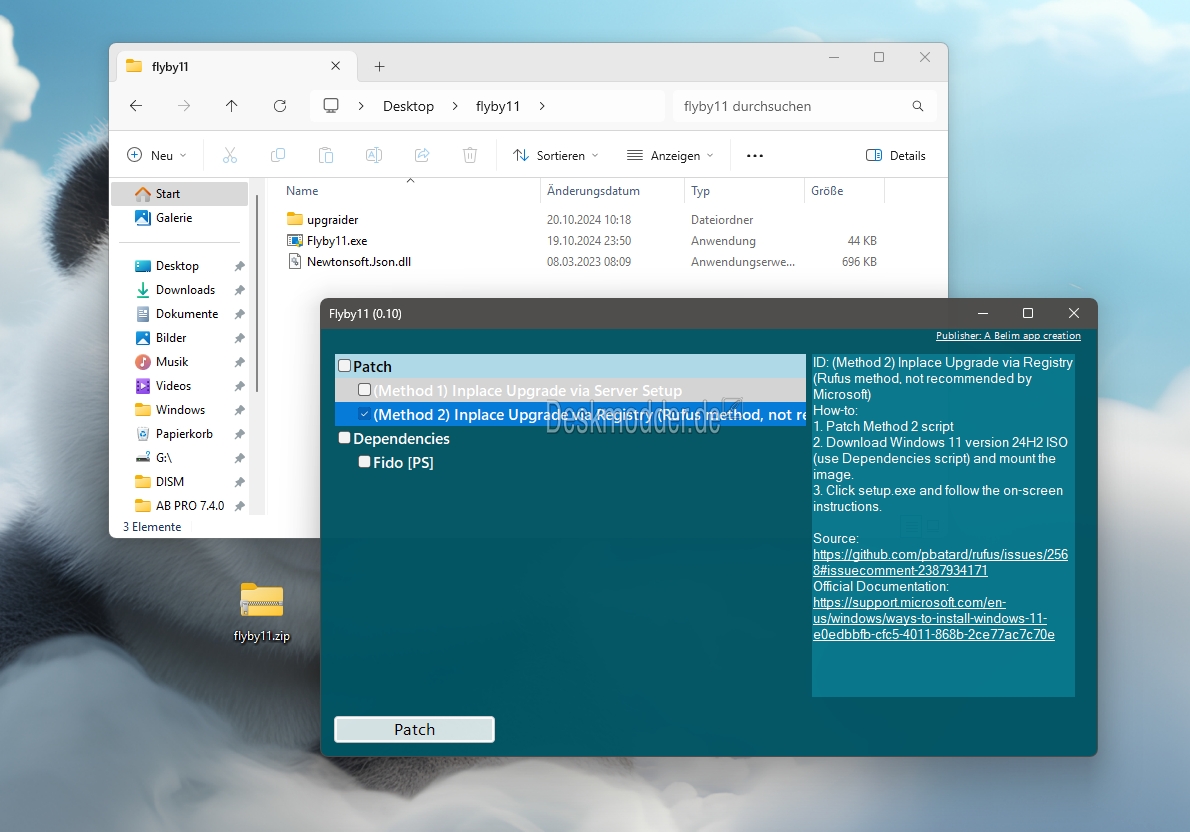Open the Sortieren dropdown
This screenshot has width=1190, height=832.
(x=556, y=156)
